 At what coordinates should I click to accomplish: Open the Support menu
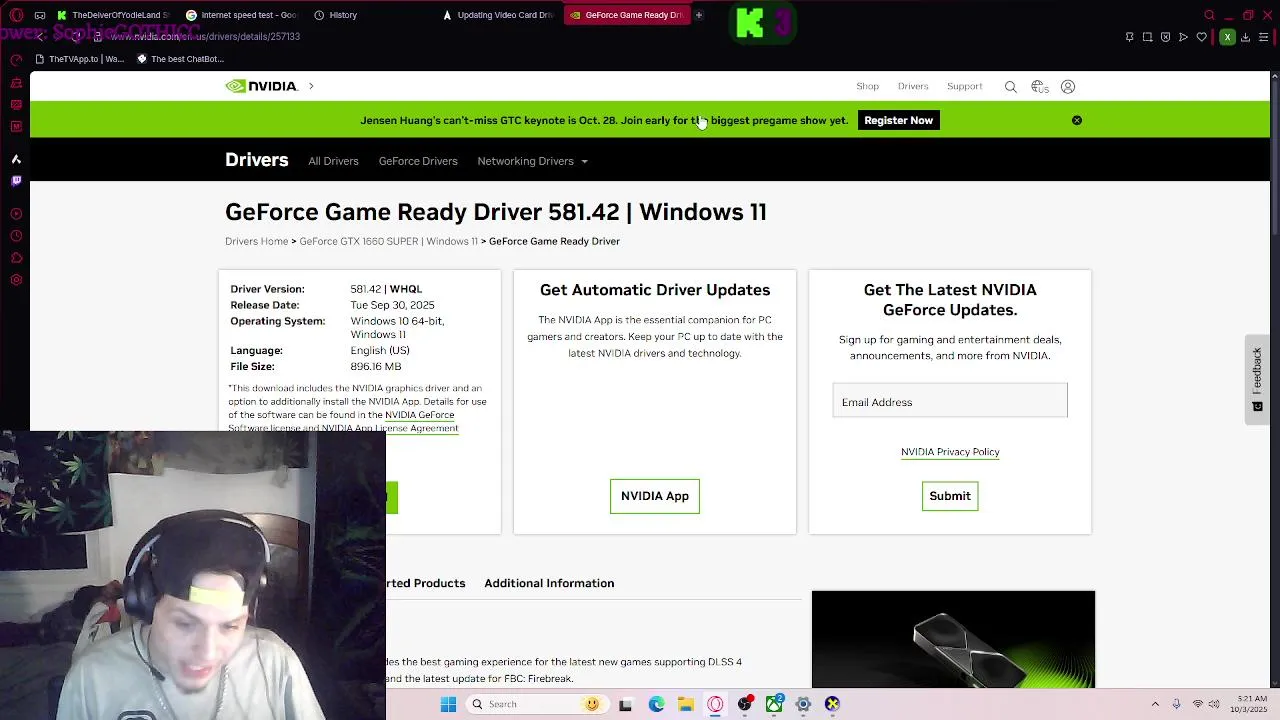tap(965, 86)
